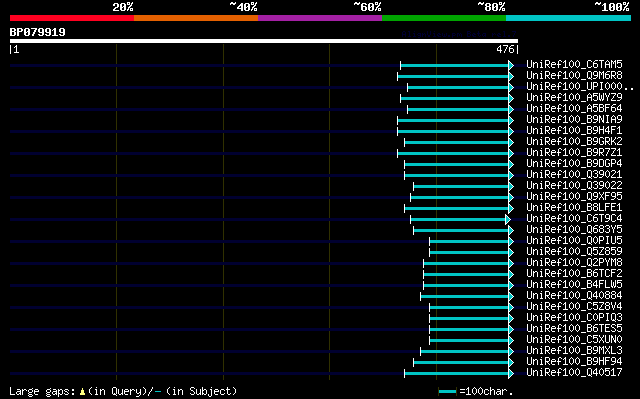Select the green ~80% identity color band

click(444, 18)
